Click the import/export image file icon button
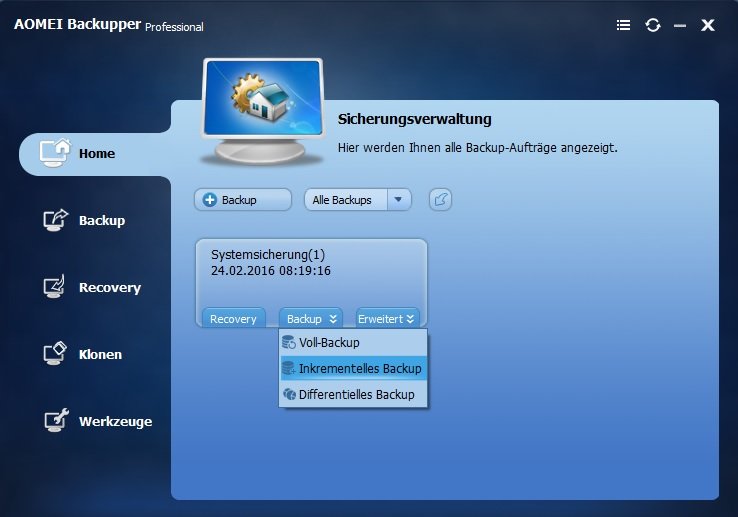 tap(441, 200)
